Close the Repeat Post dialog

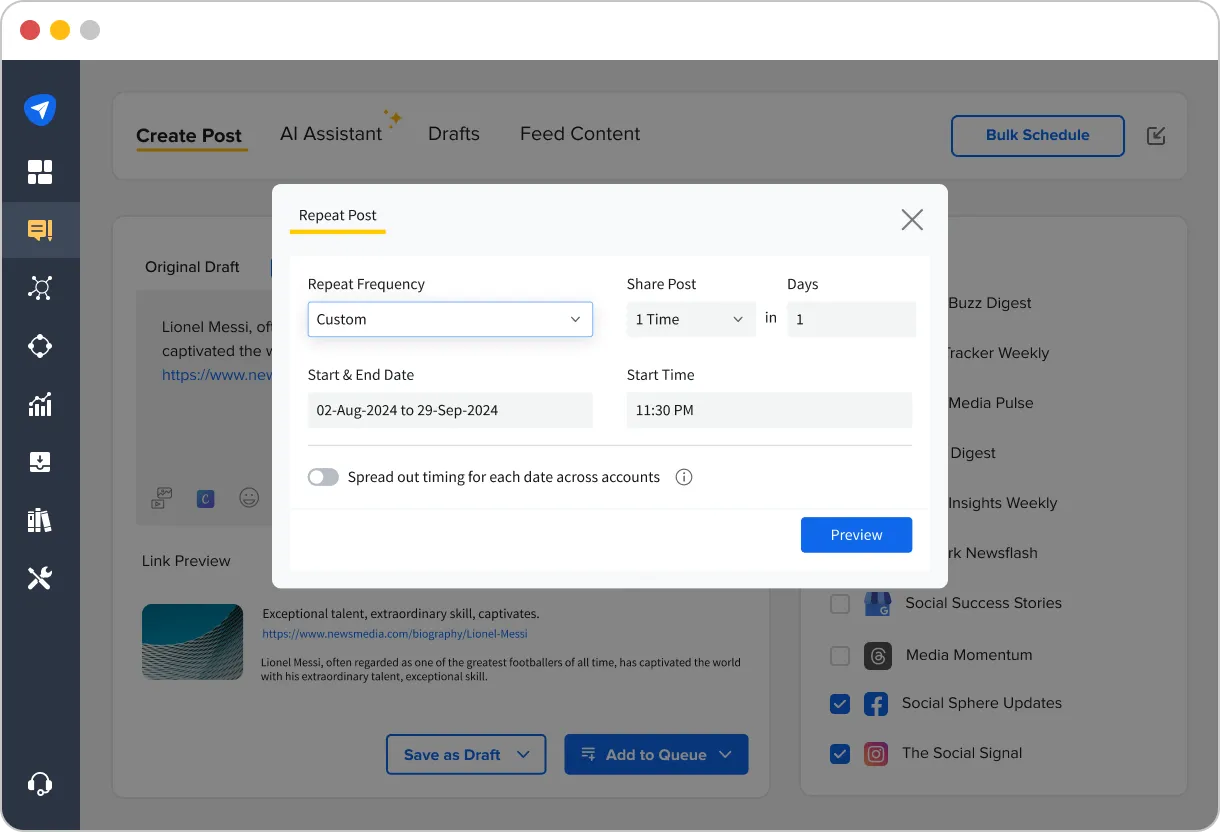pos(911,220)
